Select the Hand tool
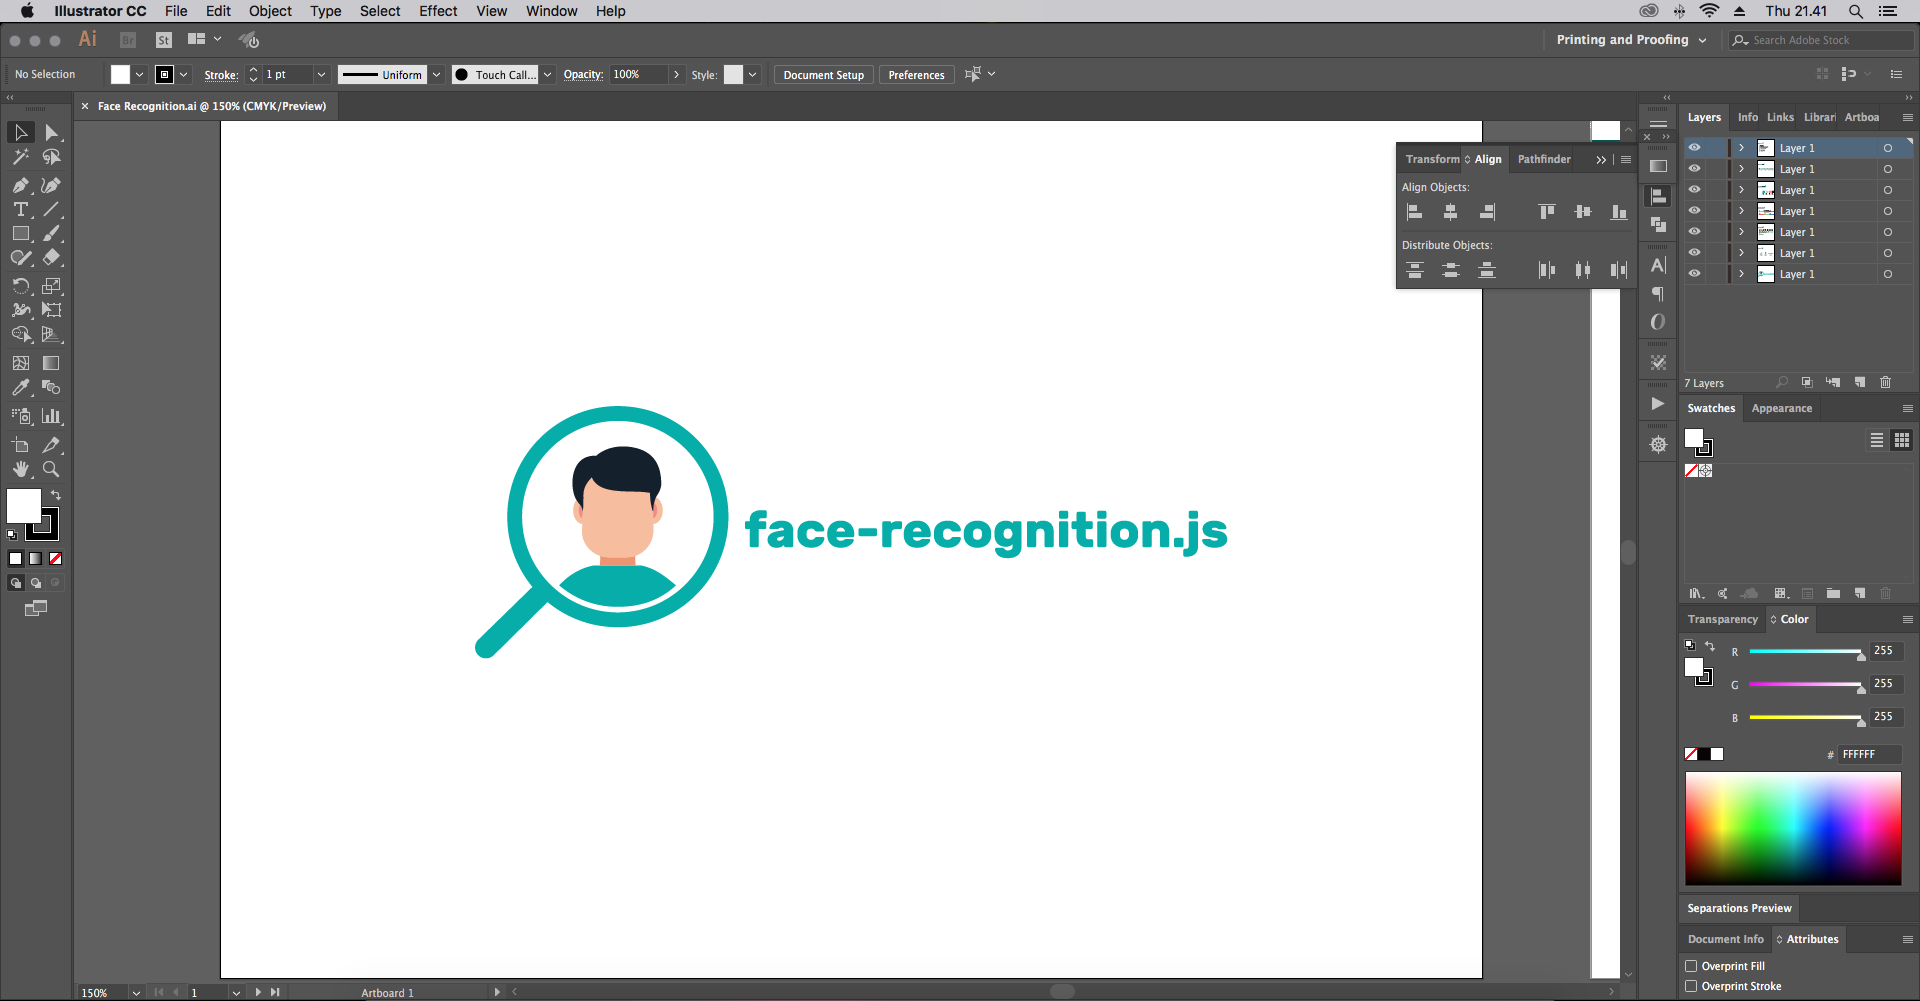The height and width of the screenshot is (1001, 1920). tap(20, 469)
